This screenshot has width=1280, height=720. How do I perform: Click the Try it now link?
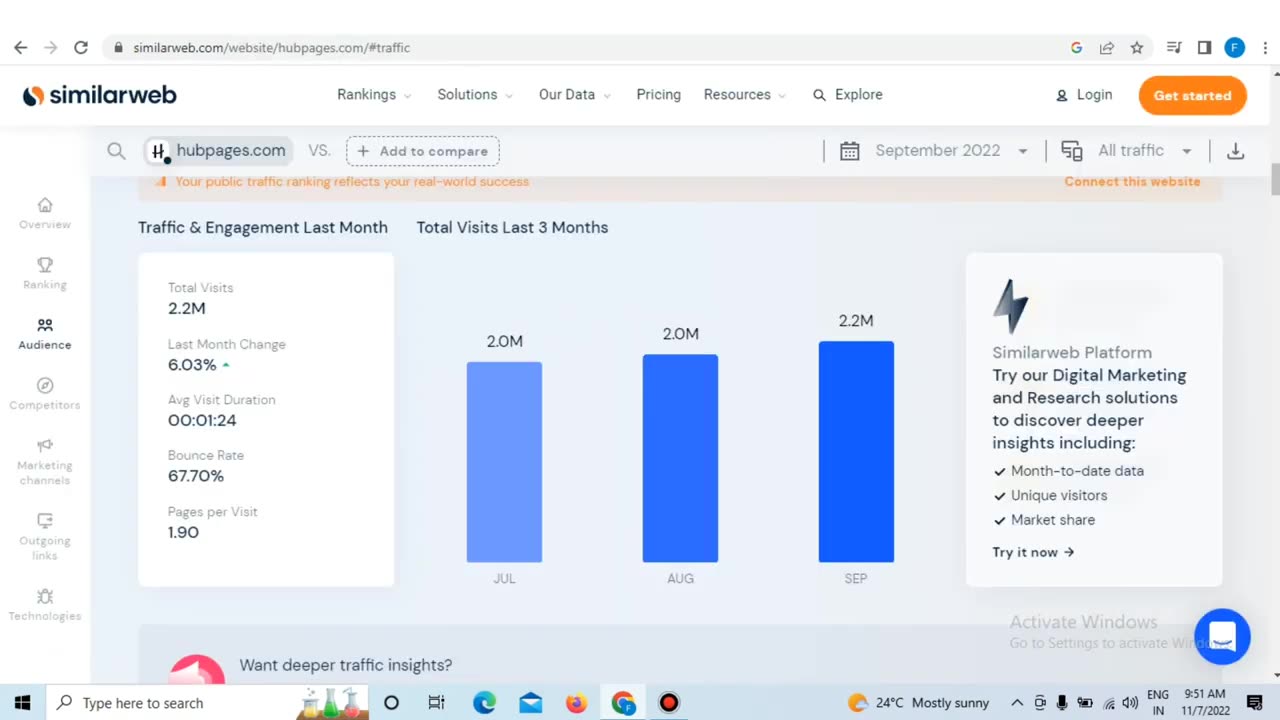1033,552
